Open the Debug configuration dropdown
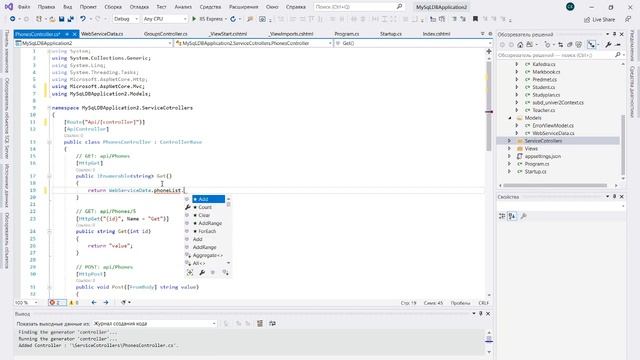The height and width of the screenshot is (360, 640). pyautogui.click(x=125, y=19)
